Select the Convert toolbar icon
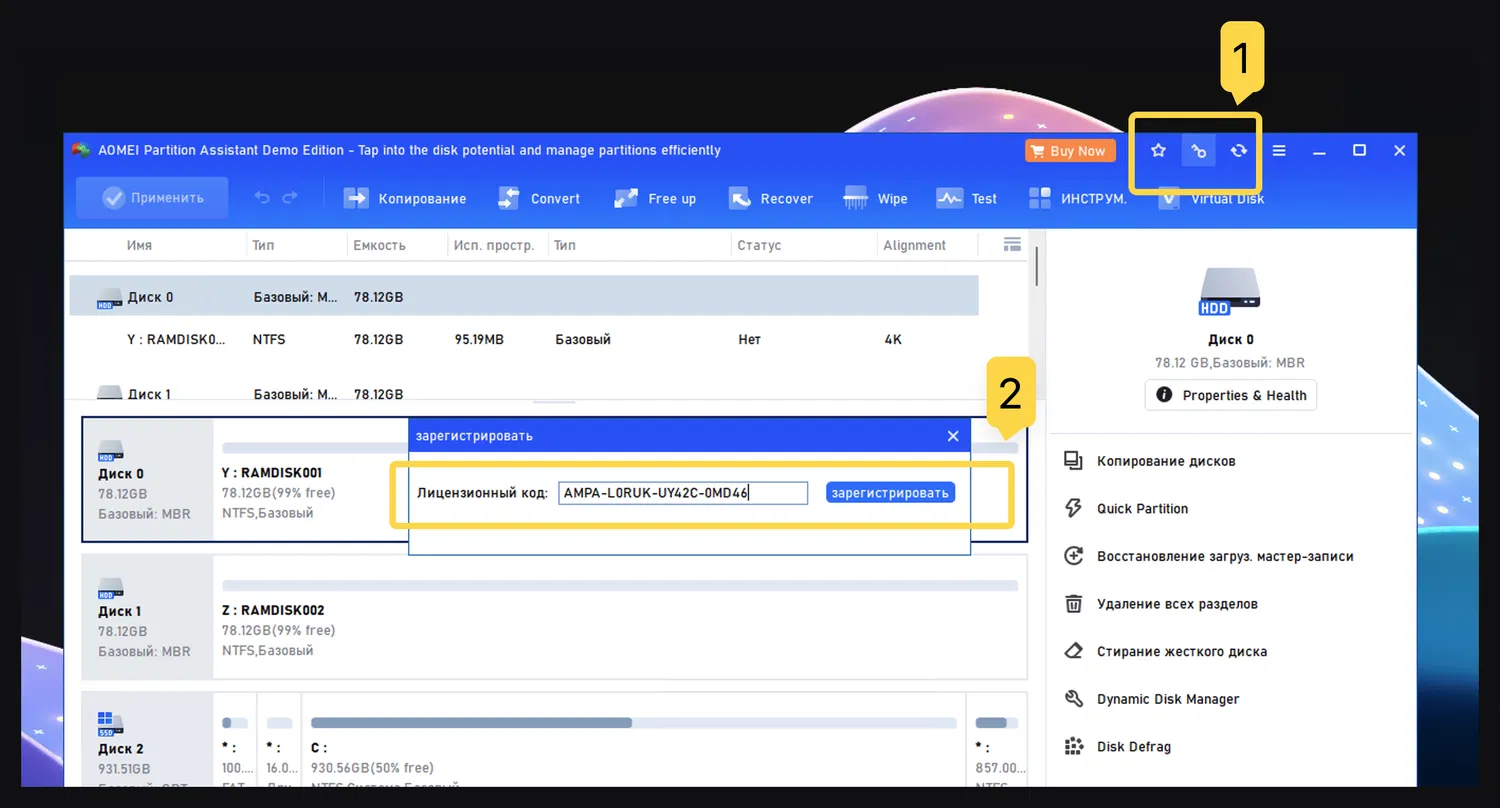 point(539,198)
